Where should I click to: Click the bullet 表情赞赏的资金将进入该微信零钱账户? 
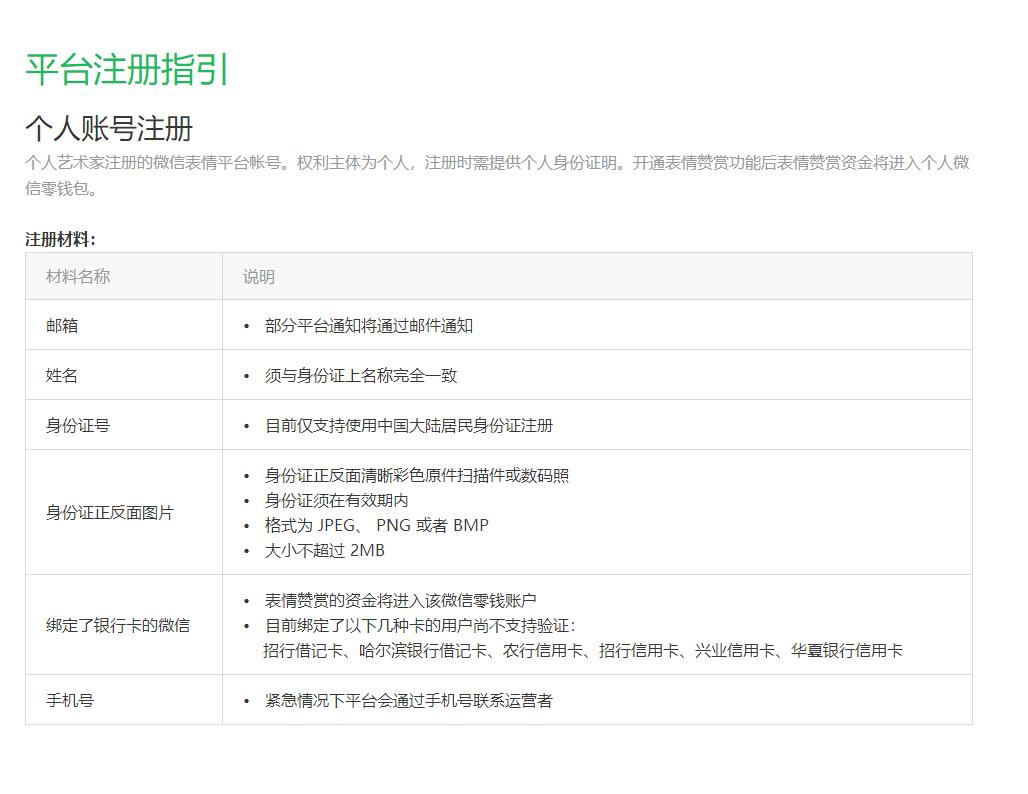[401, 600]
